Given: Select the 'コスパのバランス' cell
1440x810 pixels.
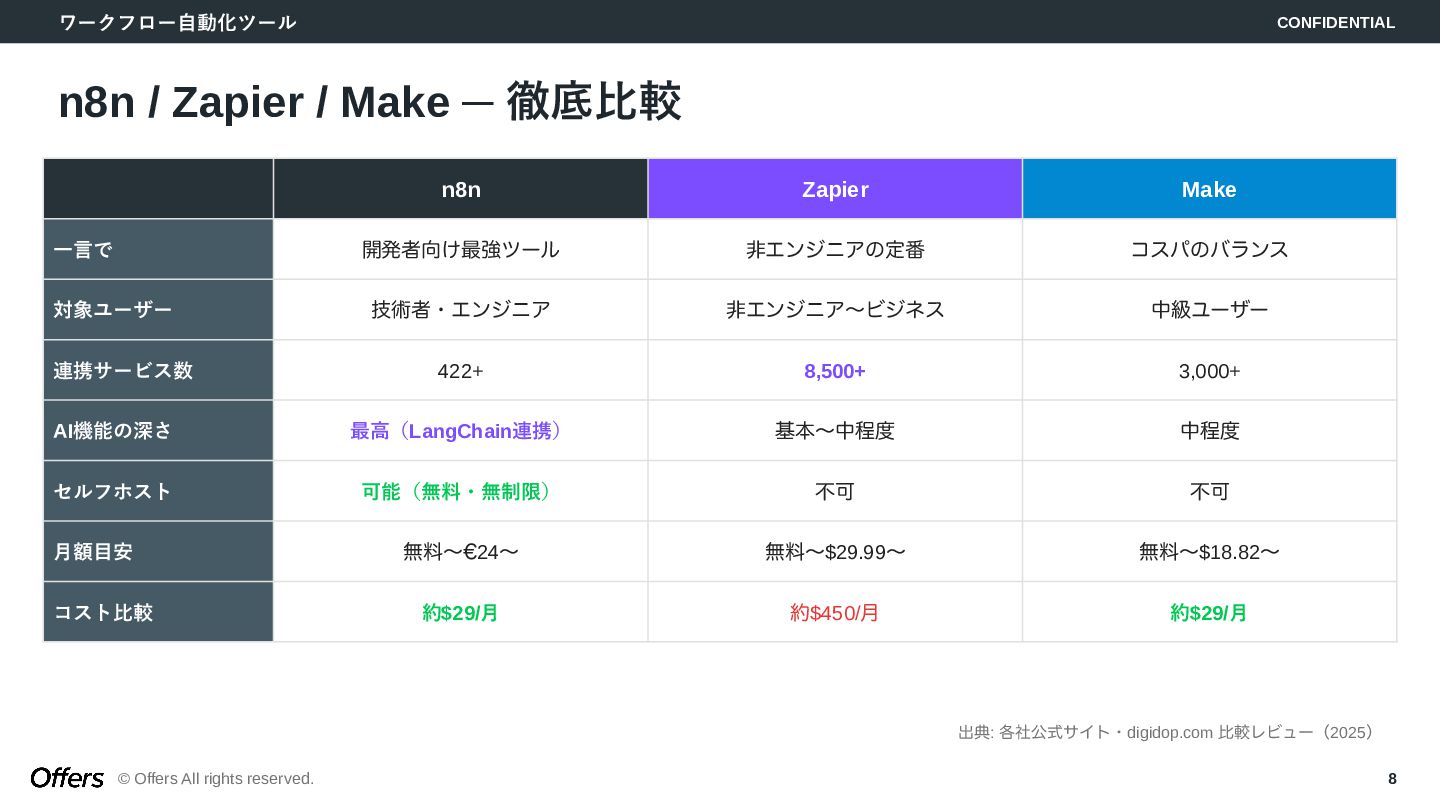Looking at the screenshot, I should click(1209, 250).
